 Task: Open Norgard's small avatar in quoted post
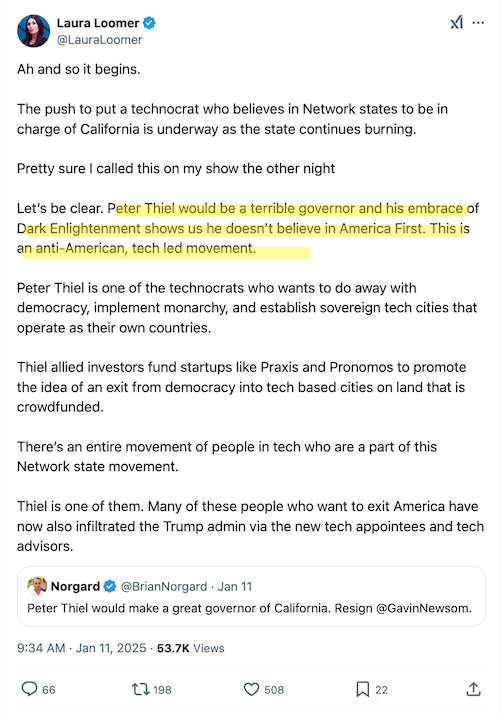click(37, 586)
